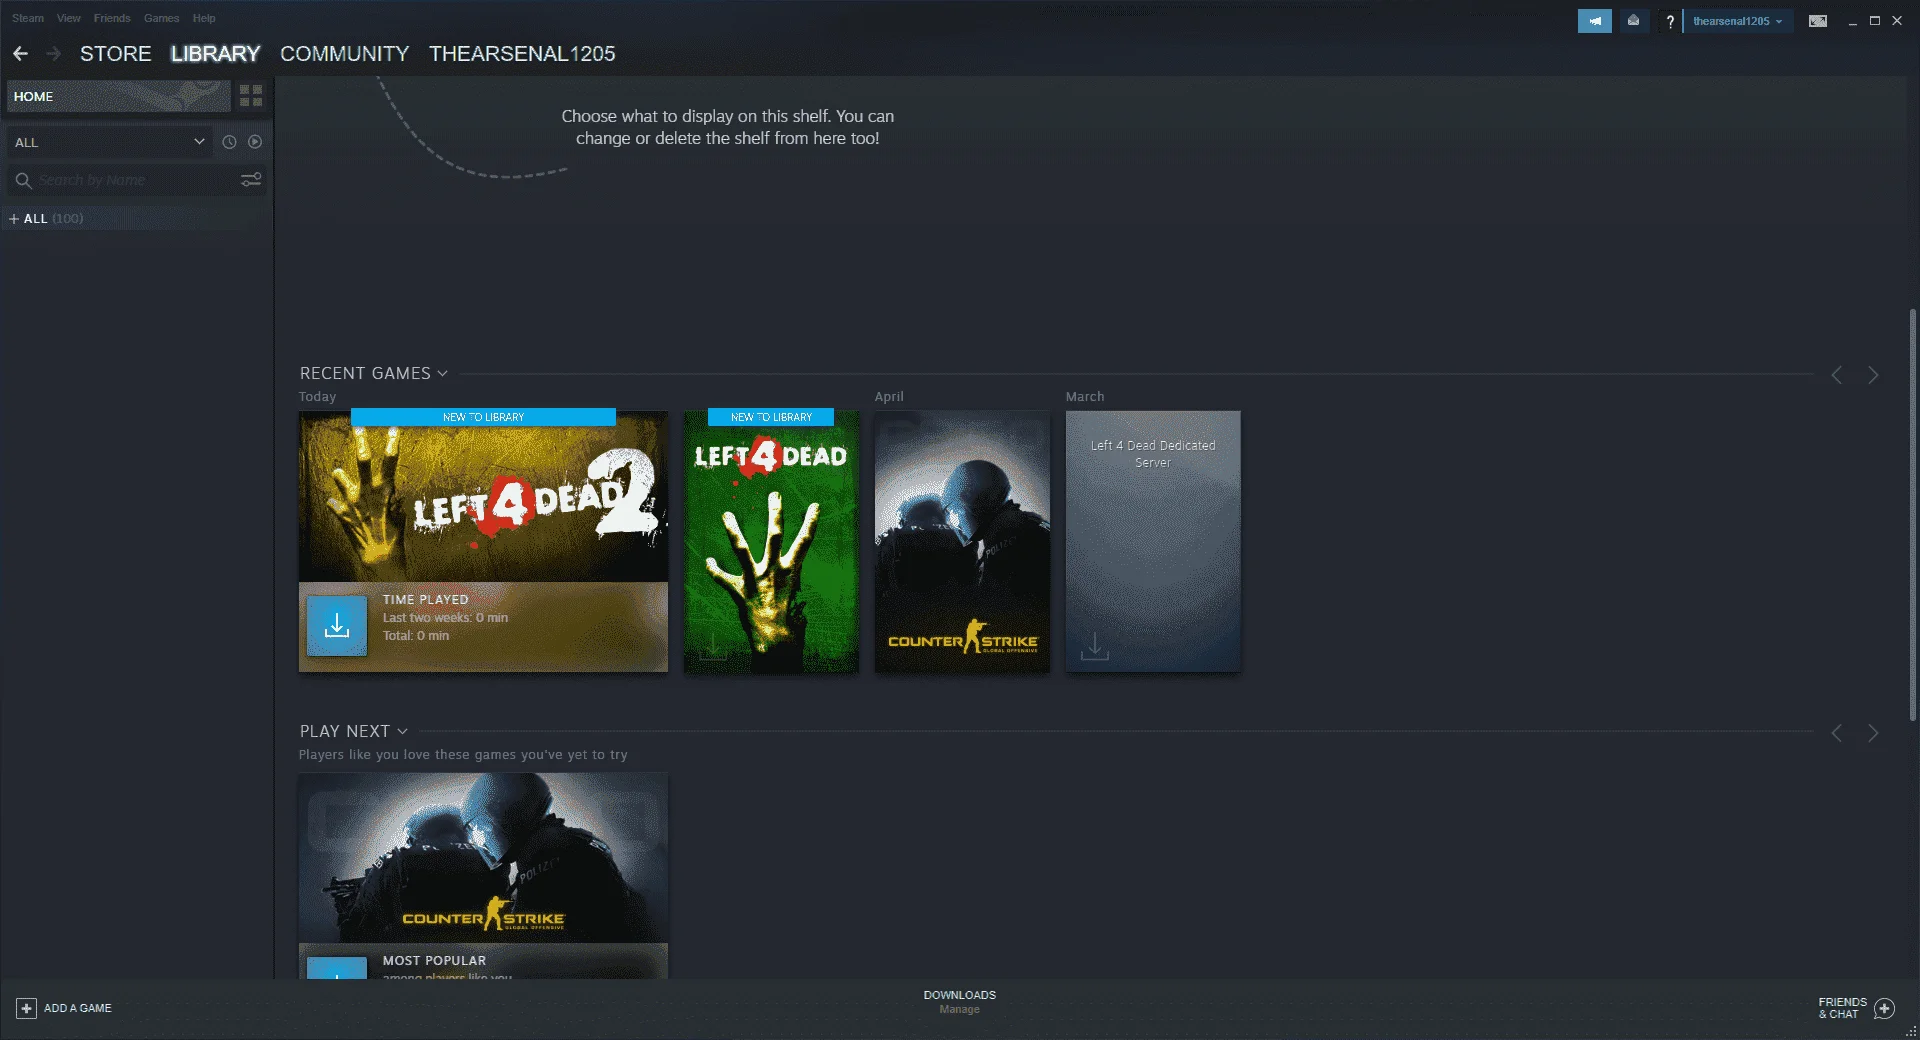Click download button on Play Next Counter-Strike

tap(337, 968)
